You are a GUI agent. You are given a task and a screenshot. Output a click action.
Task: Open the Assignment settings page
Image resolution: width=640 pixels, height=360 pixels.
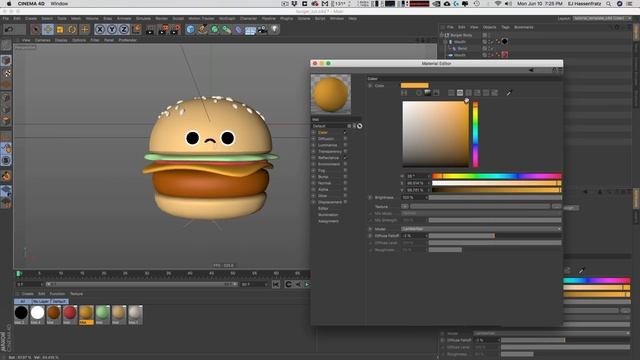328,221
